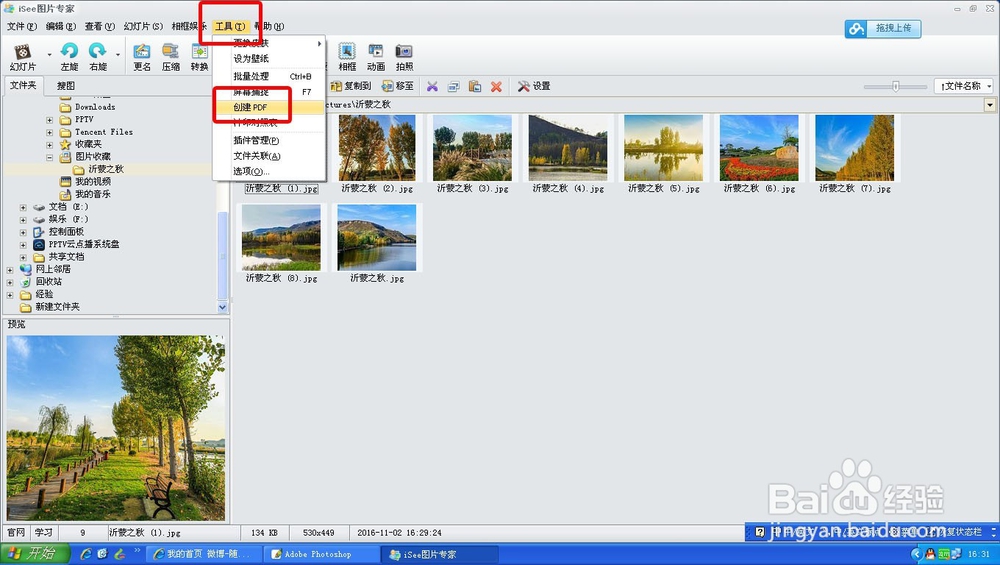
Task: Click the 学习 status bar link
Action: [43, 532]
